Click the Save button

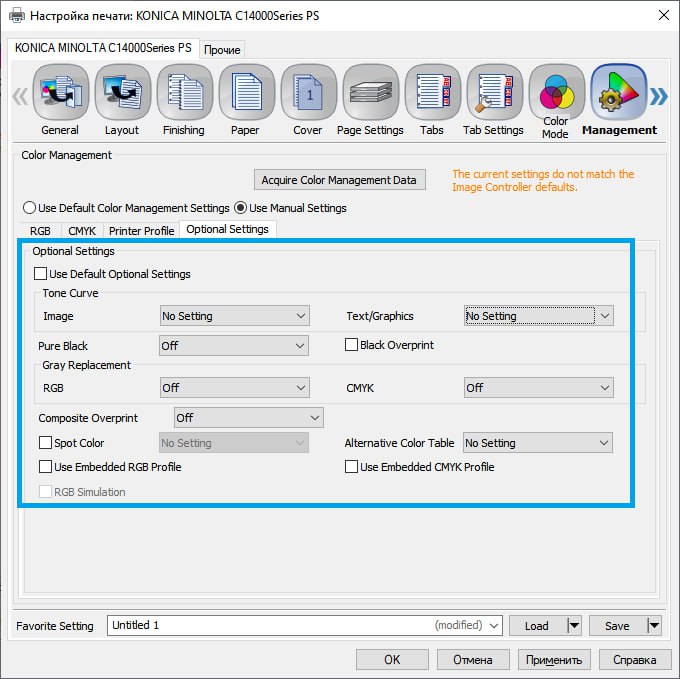pos(618,626)
